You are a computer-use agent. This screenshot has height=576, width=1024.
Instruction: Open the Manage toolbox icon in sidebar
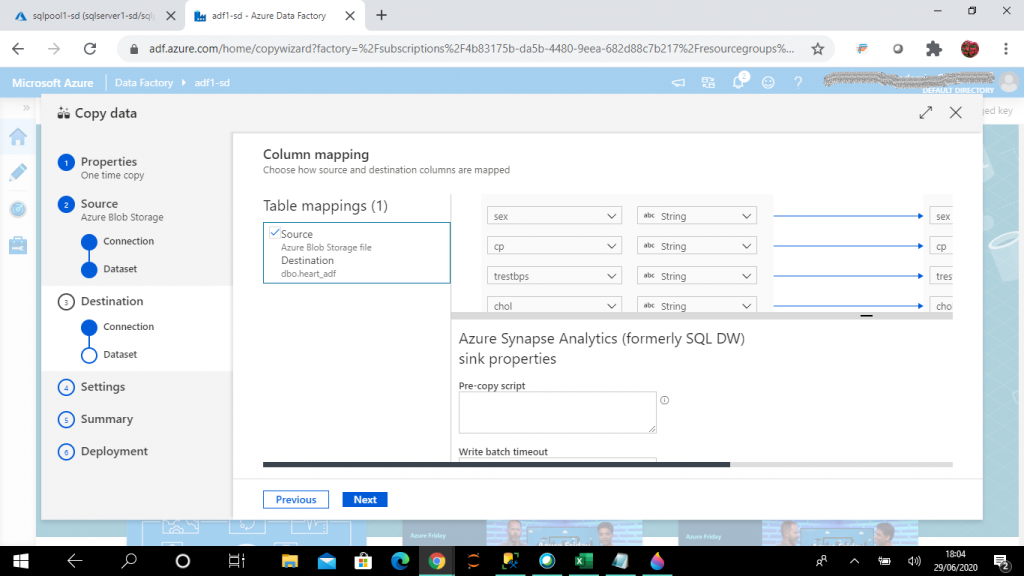pyautogui.click(x=18, y=246)
